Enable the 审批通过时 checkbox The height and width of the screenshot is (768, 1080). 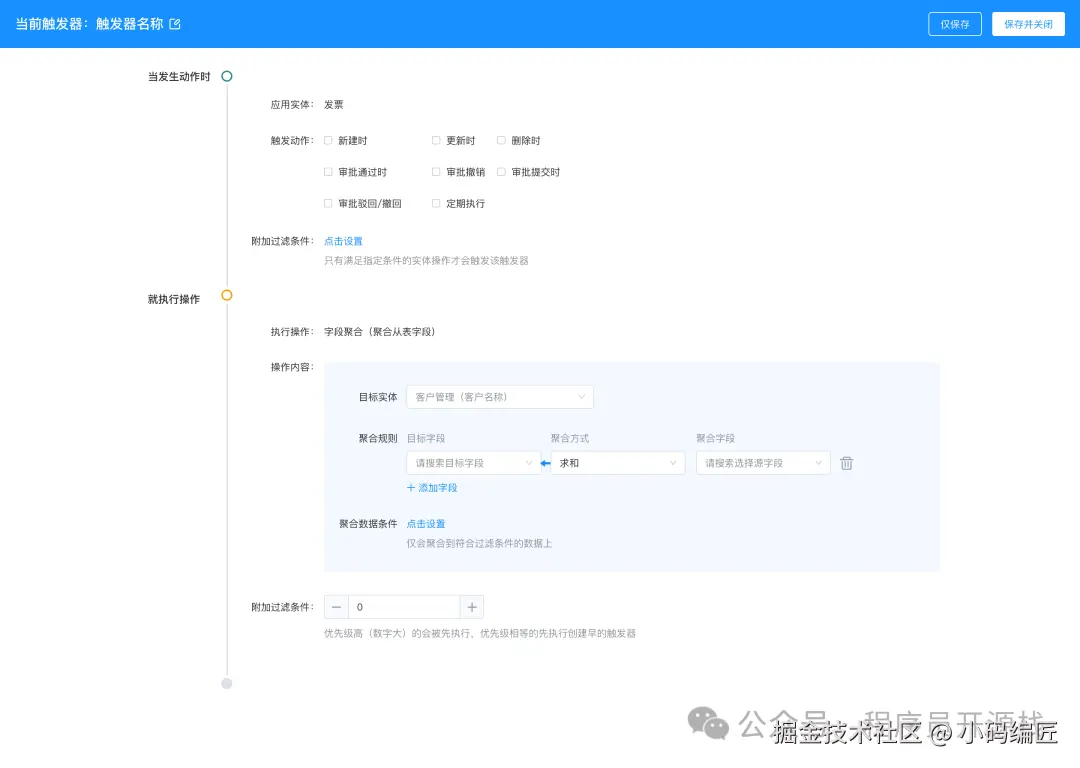[x=328, y=172]
